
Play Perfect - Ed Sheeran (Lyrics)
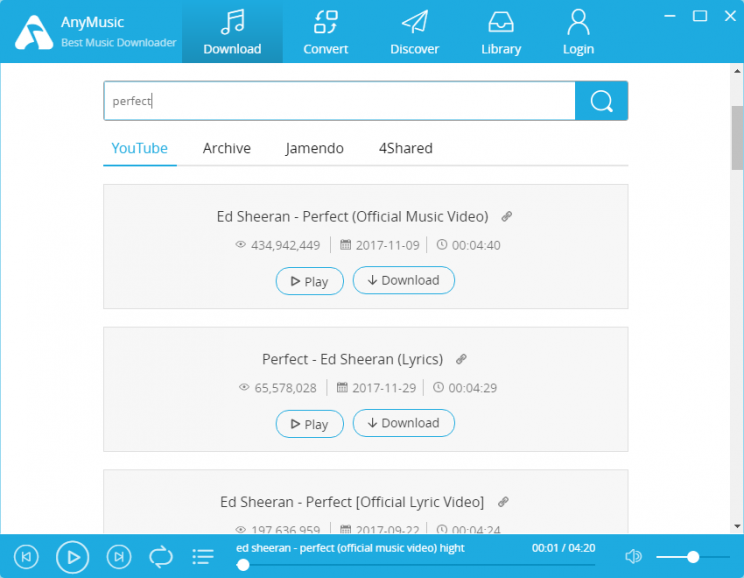click(x=309, y=424)
